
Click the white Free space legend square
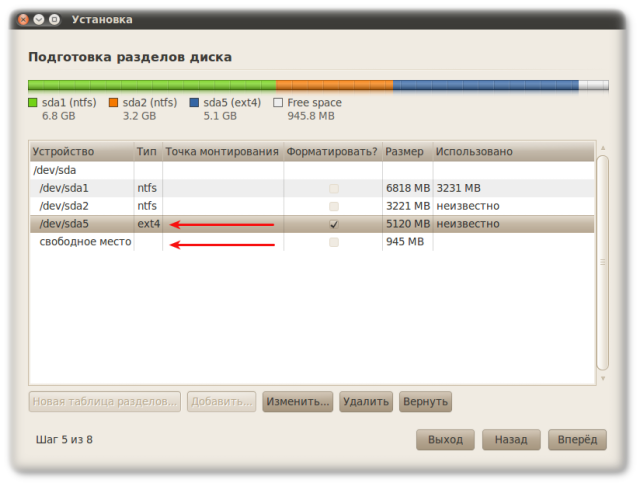(x=278, y=103)
